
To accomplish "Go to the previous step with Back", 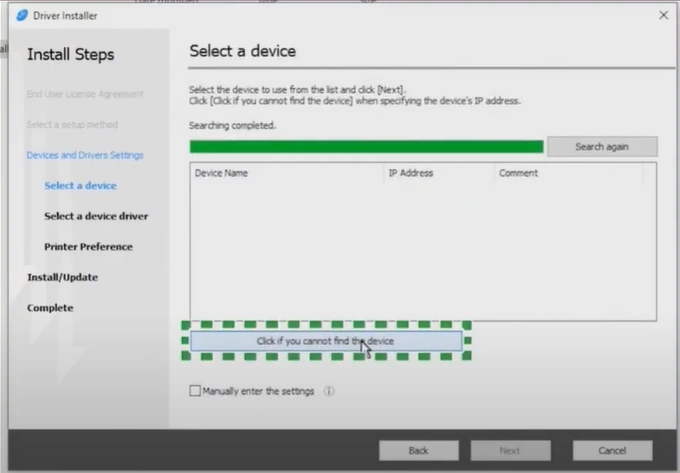I will [418, 450].
